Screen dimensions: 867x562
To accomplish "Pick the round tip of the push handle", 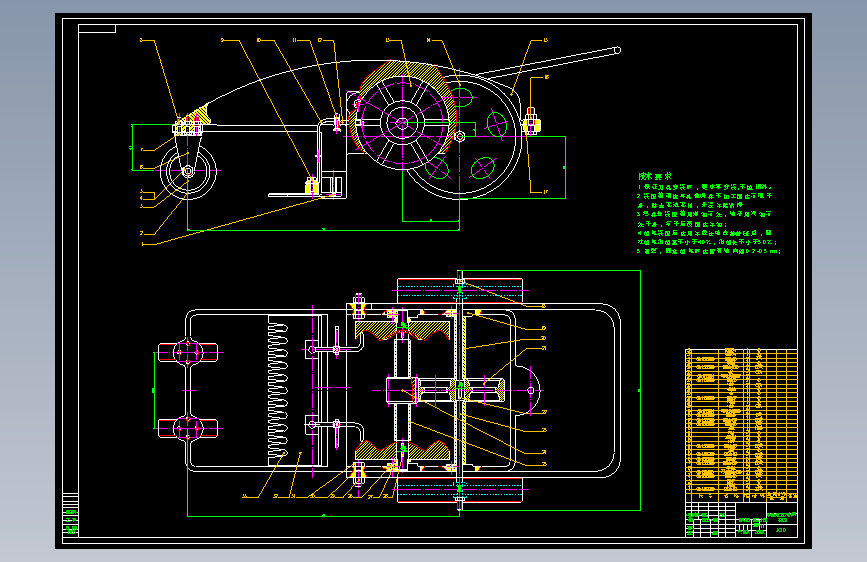I will [x=618, y=50].
